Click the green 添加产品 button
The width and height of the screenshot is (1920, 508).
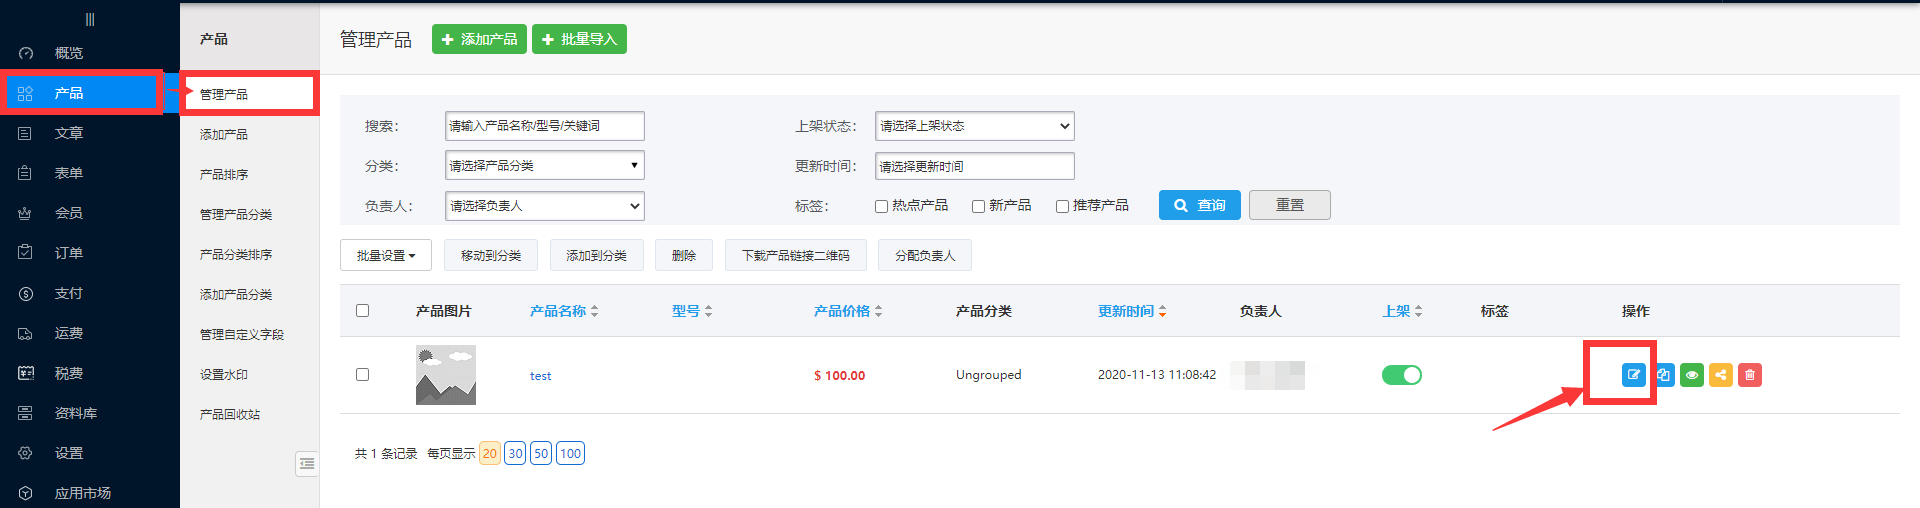click(x=479, y=39)
